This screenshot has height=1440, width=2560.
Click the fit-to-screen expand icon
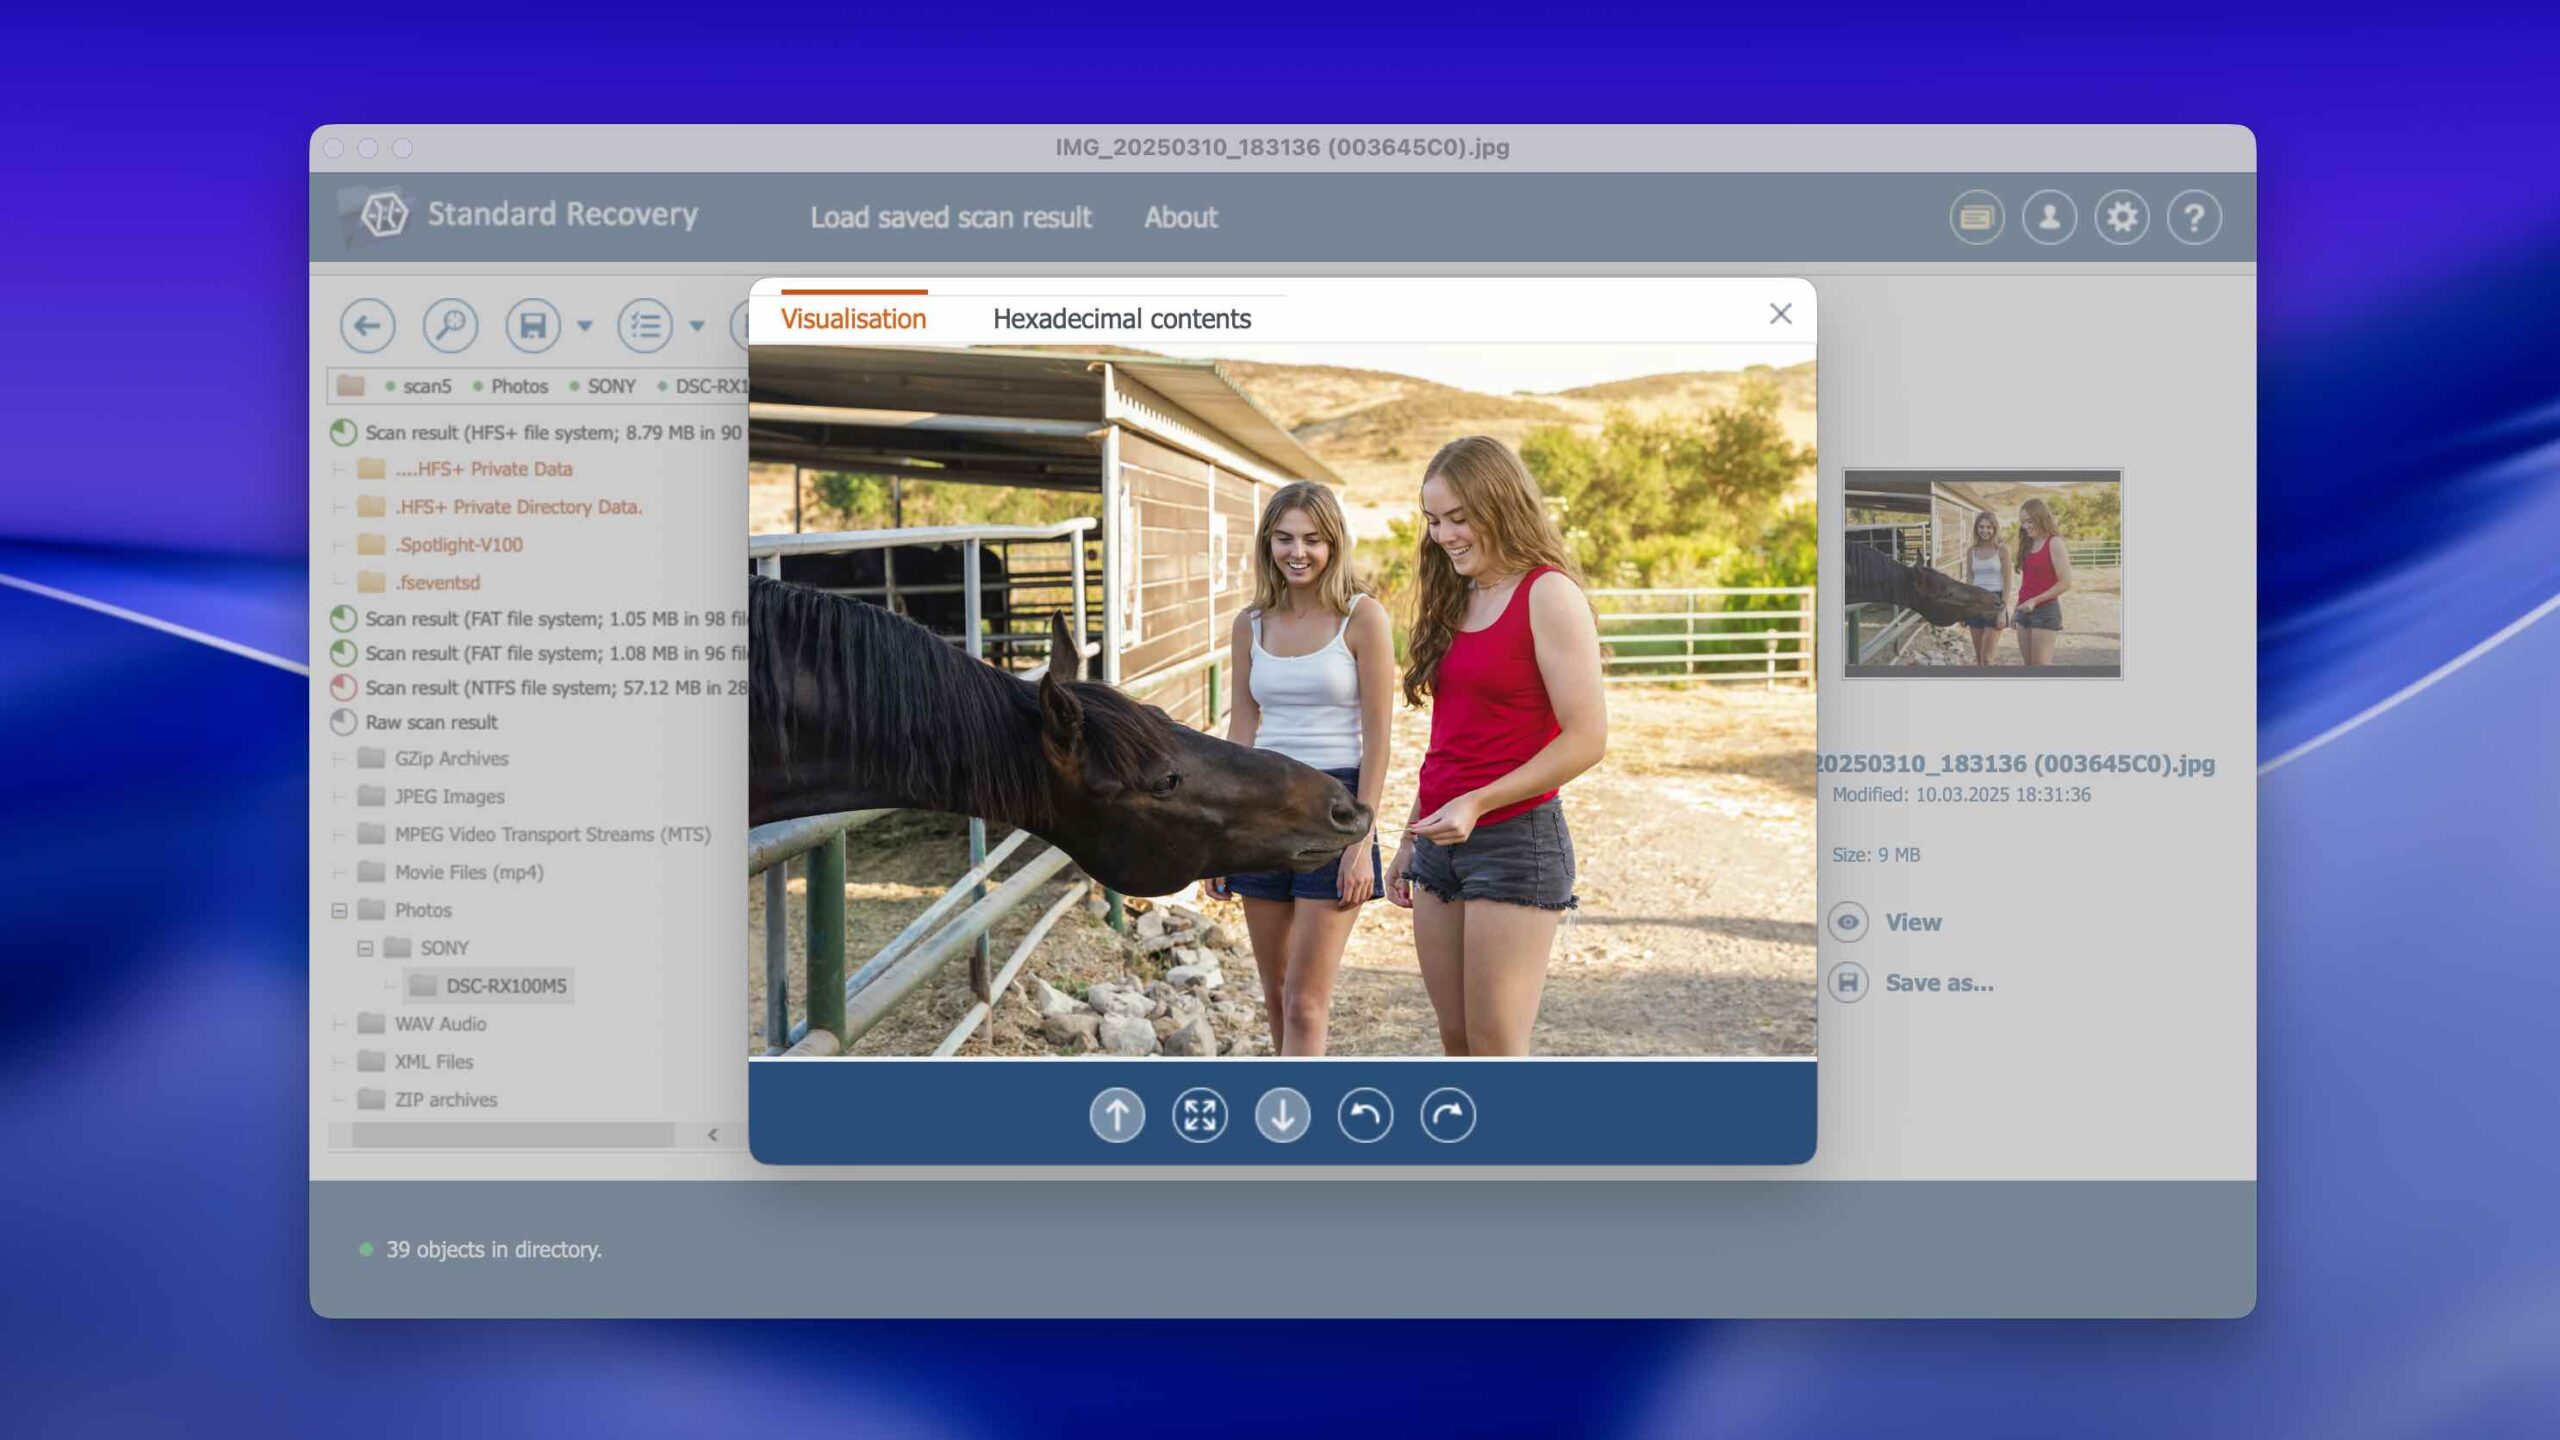tap(1199, 1114)
